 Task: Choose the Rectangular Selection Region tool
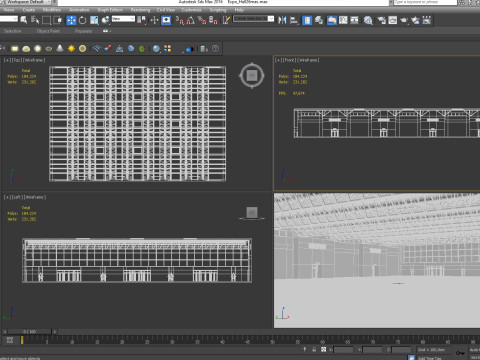point(46,20)
